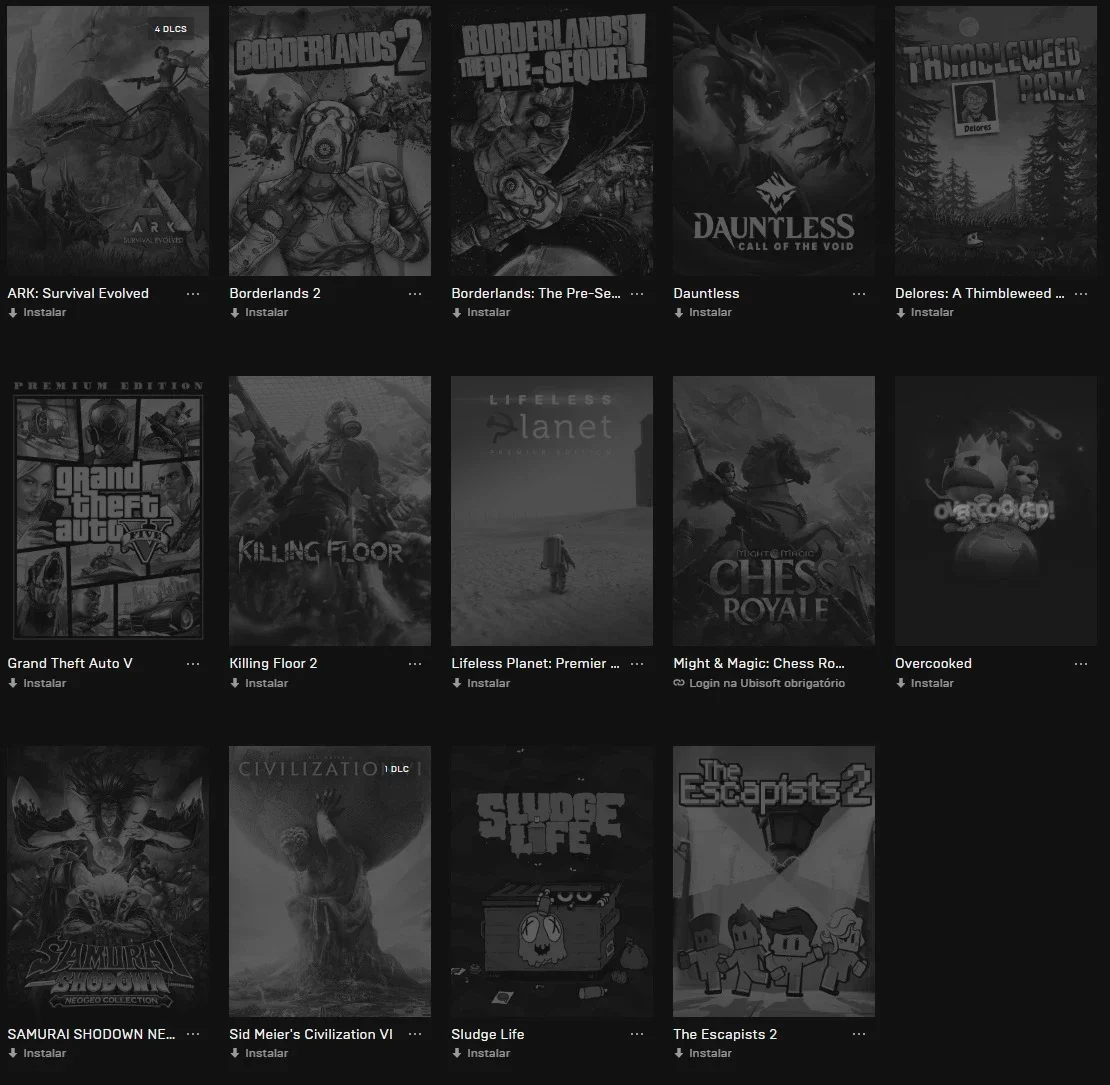Click Instalar under The Escapists 2

tap(703, 1053)
